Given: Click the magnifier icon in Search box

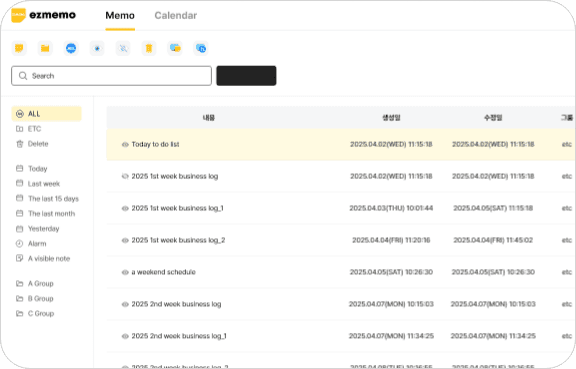Looking at the screenshot, I should click(x=23, y=76).
